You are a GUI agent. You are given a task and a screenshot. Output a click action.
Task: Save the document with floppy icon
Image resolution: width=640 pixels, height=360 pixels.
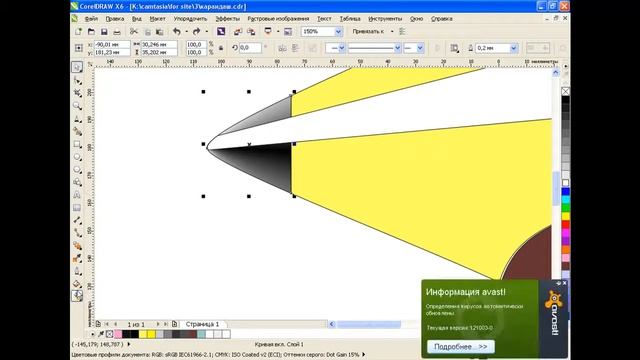pyautogui.click(x=104, y=31)
